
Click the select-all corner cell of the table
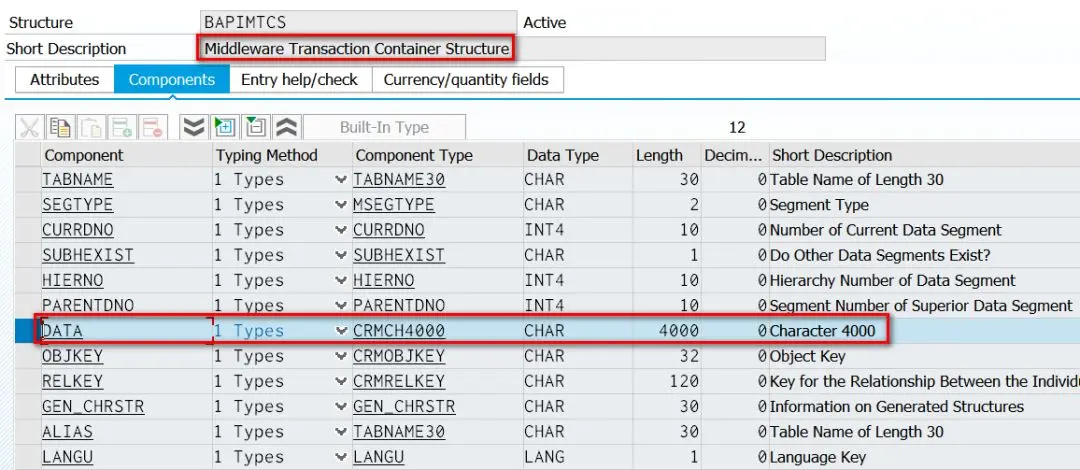[x=28, y=156]
